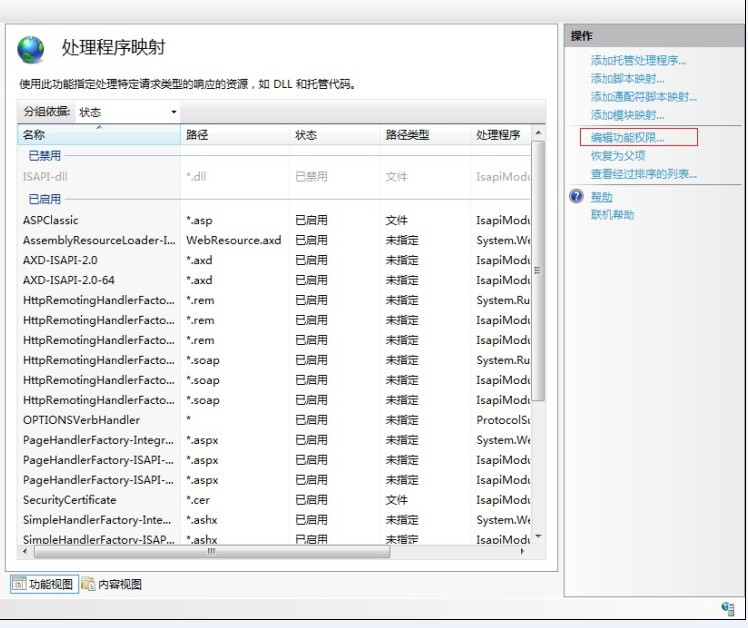
Task: Switch to the 内容视图 tab
Action: [x=112, y=584]
